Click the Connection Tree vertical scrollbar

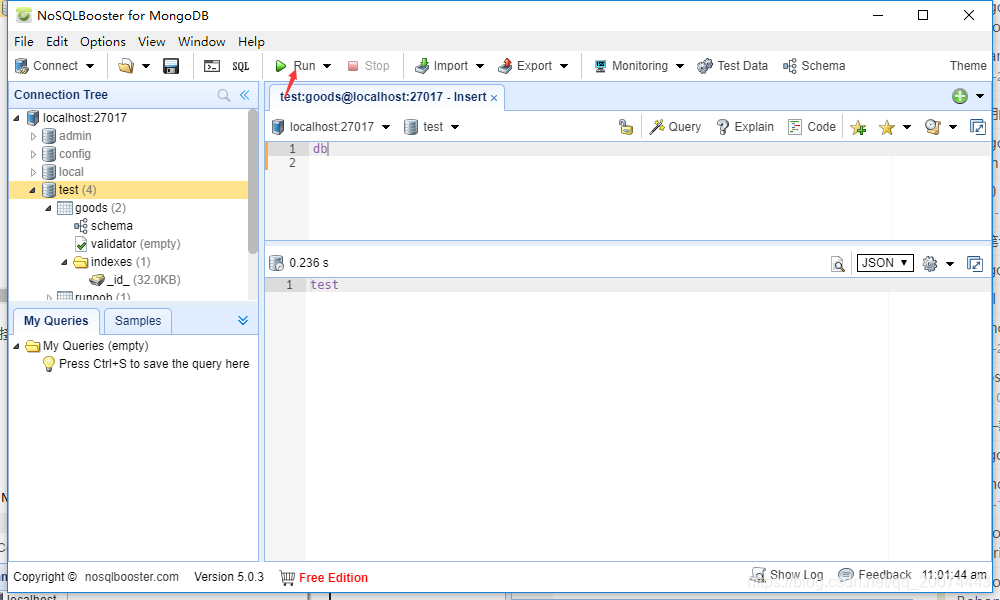point(253,182)
